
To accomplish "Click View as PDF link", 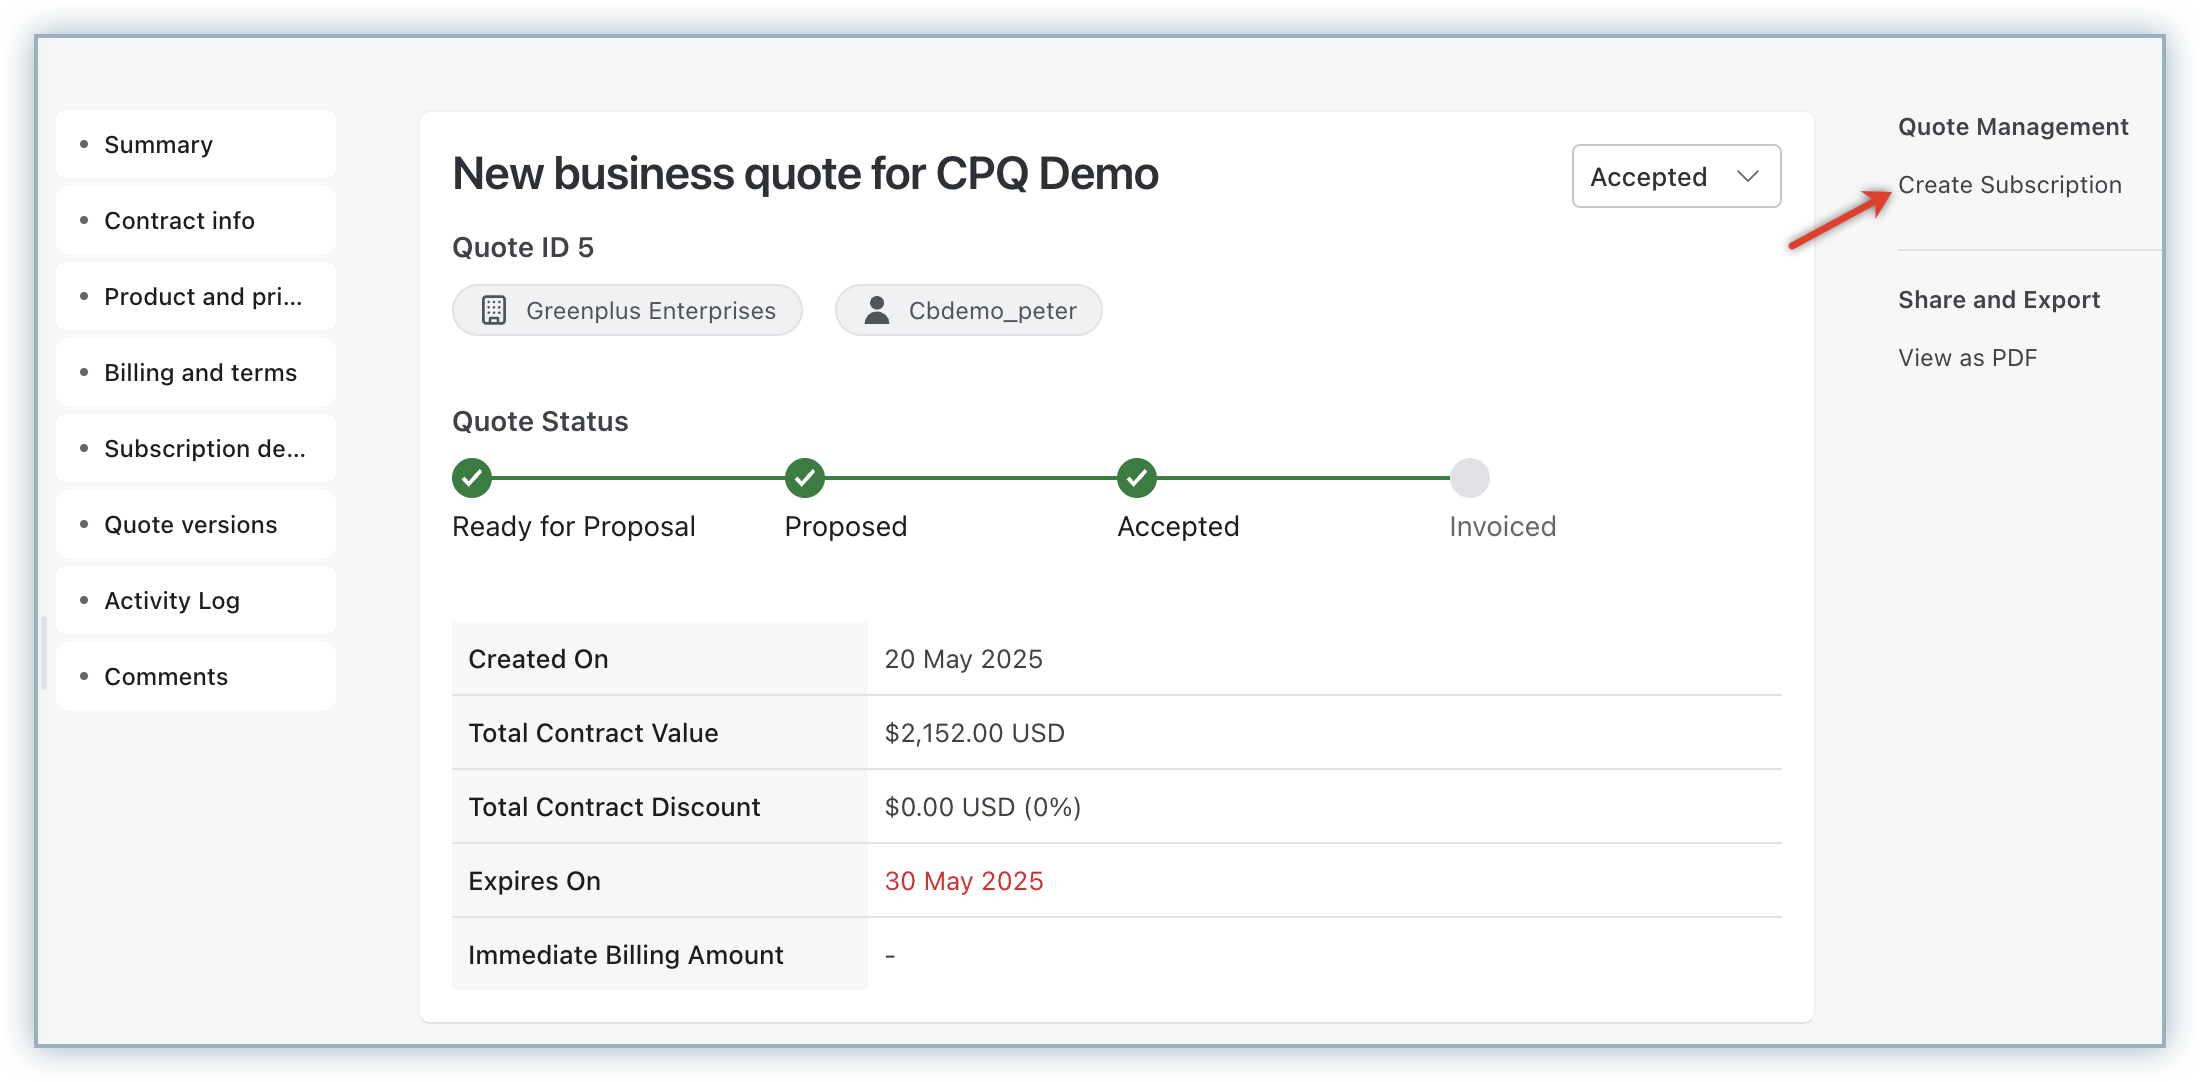I will [1967, 358].
